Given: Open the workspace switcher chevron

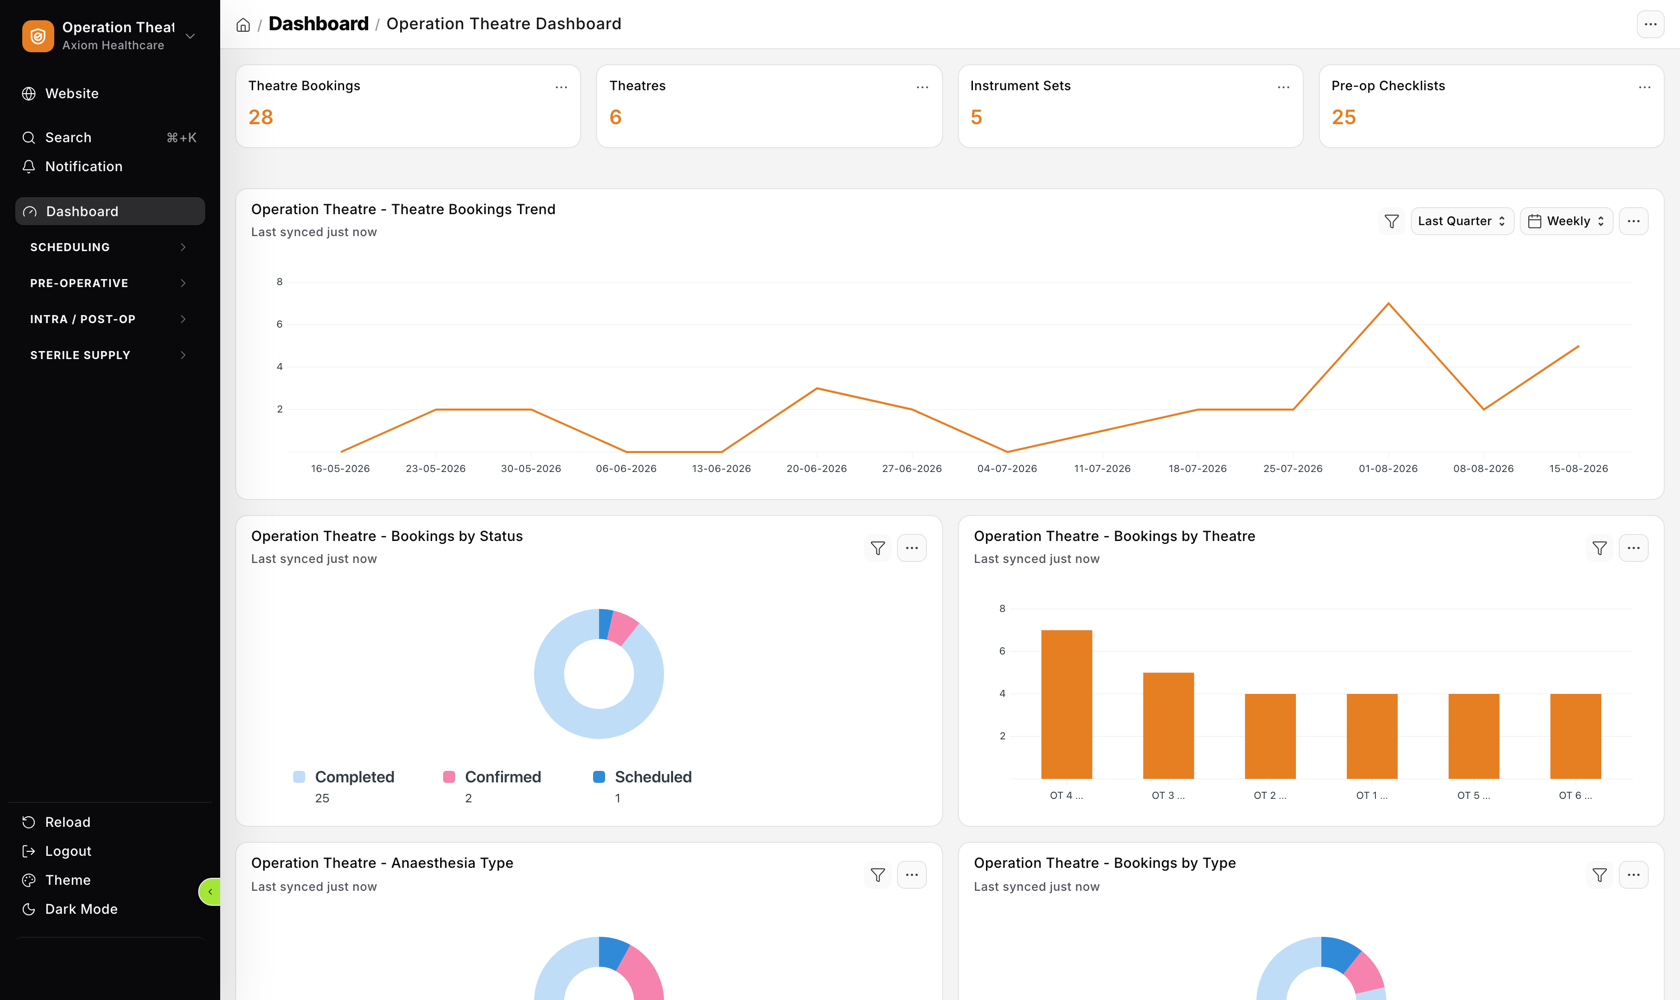Looking at the screenshot, I should pos(190,36).
